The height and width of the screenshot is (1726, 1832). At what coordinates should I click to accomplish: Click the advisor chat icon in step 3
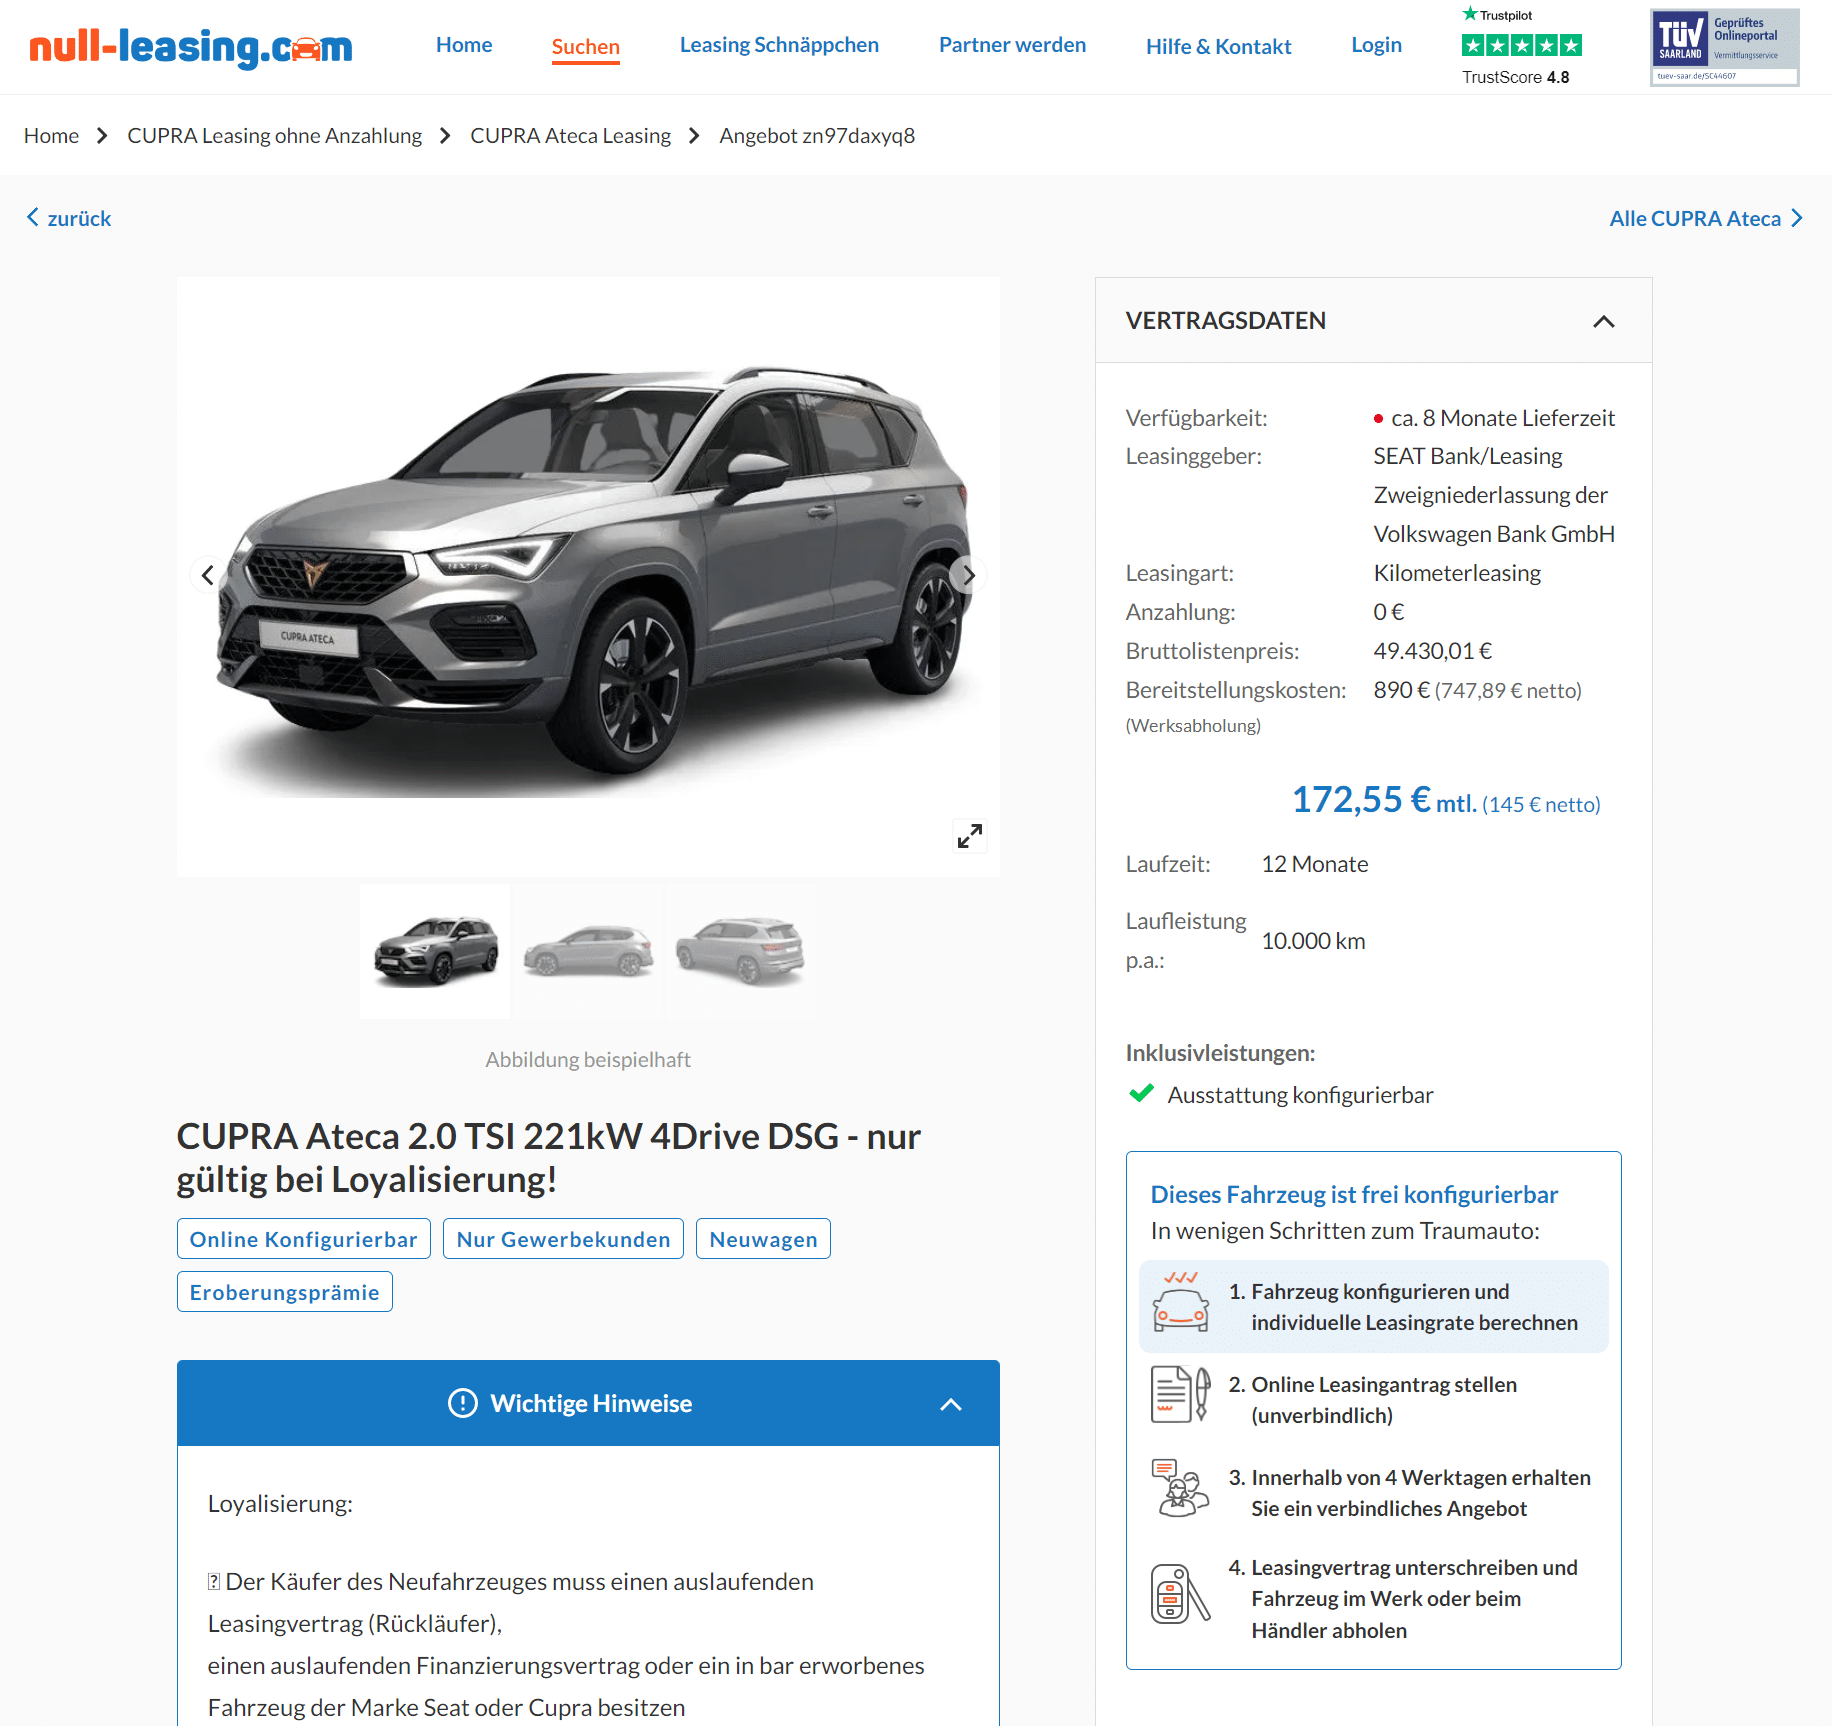pyautogui.click(x=1181, y=1488)
